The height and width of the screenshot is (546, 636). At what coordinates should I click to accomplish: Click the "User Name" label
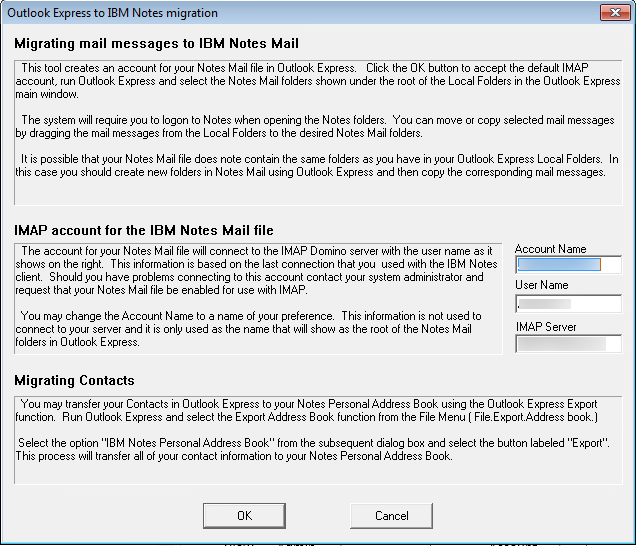tap(541, 285)
